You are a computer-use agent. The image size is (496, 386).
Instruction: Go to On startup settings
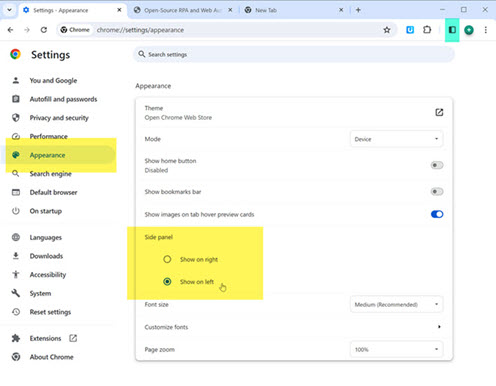click(x=46, y=211)
